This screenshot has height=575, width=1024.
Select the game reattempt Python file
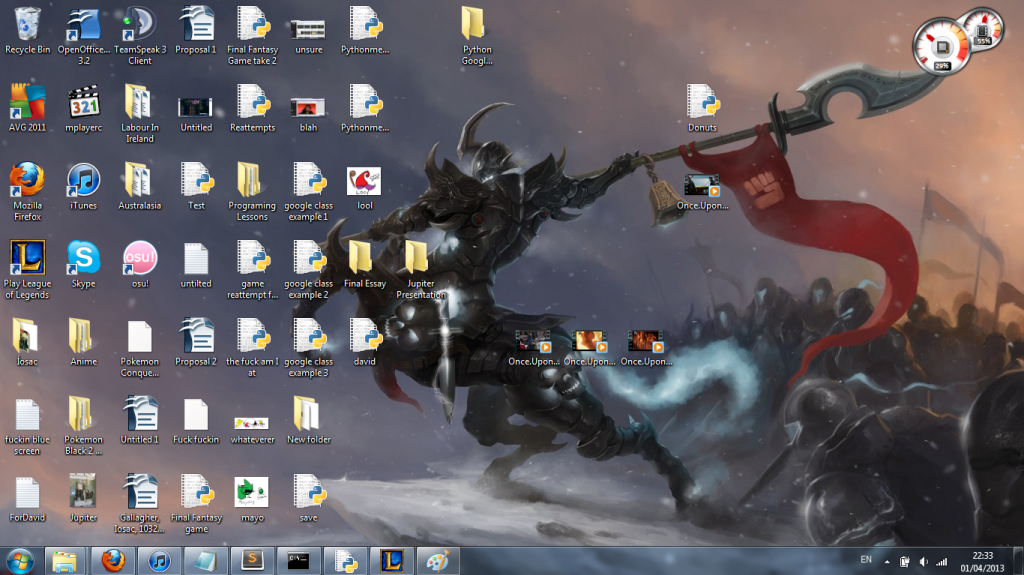point(253,257)
